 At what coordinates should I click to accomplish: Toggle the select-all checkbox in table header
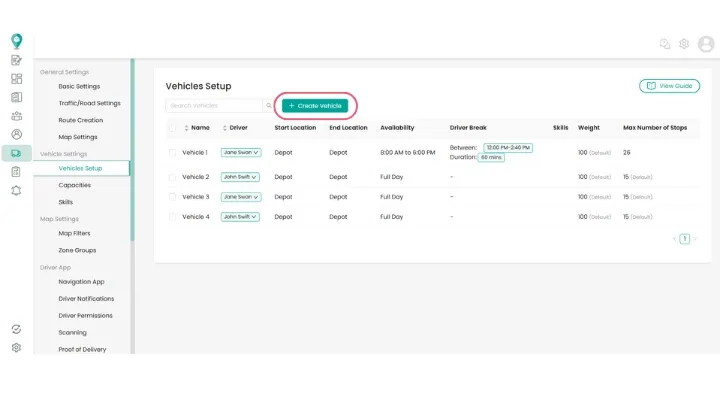pos(173,128)
